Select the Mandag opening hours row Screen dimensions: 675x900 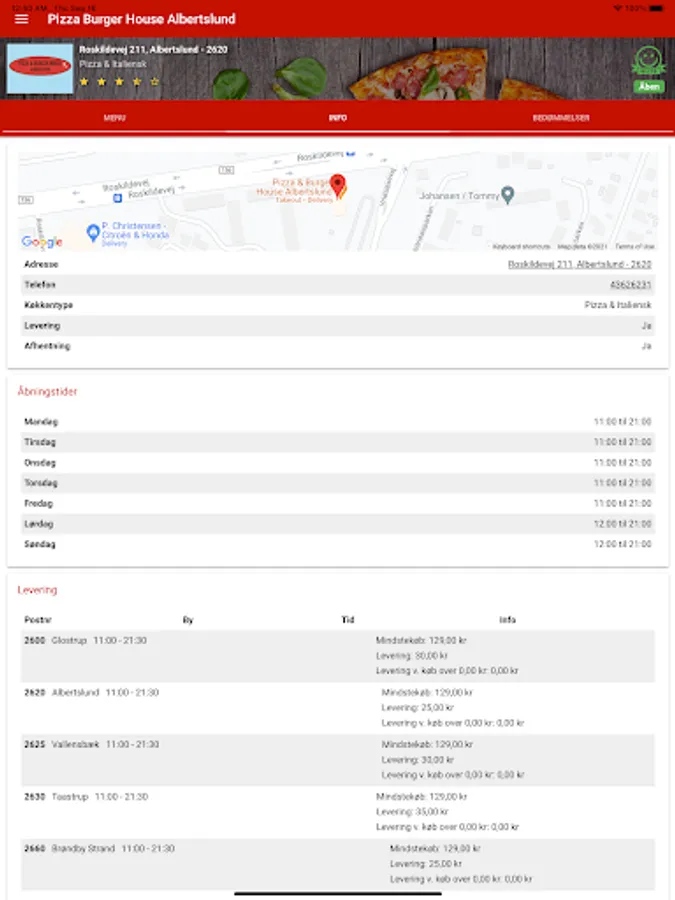coord(338,422)
